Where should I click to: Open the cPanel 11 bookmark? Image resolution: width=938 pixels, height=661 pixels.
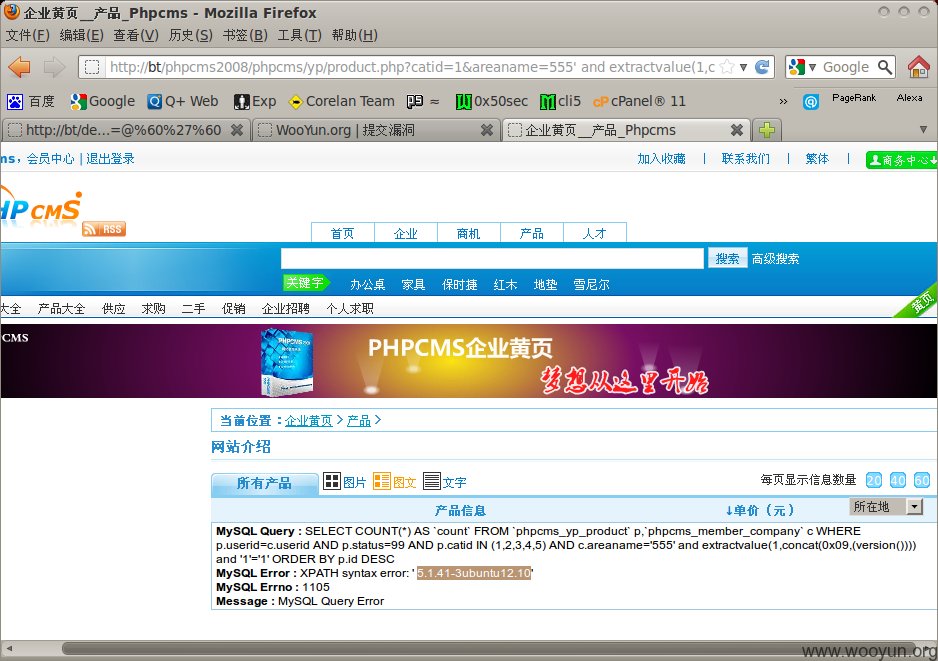[x=639, y=102]
